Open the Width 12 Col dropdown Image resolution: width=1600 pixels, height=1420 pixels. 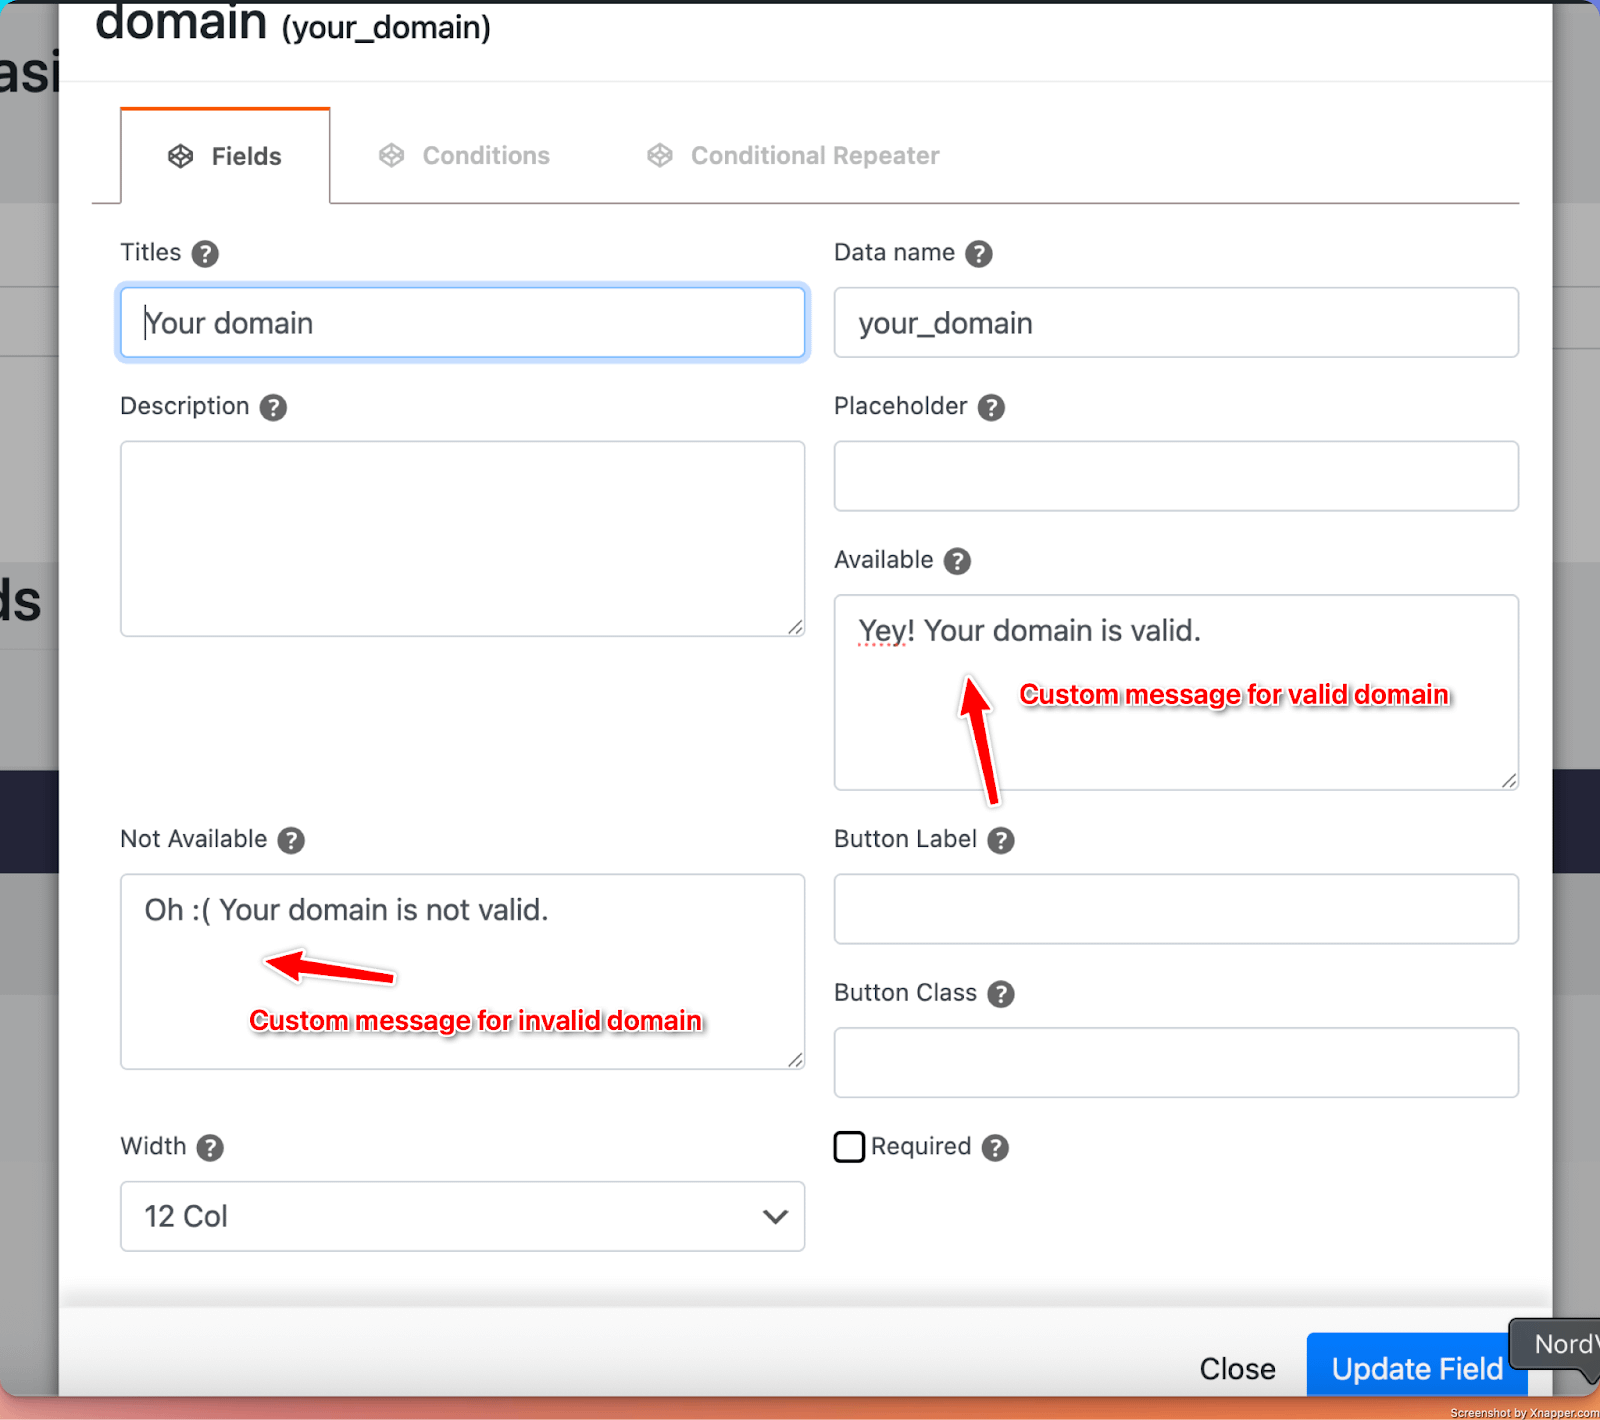coord(462,1216)
